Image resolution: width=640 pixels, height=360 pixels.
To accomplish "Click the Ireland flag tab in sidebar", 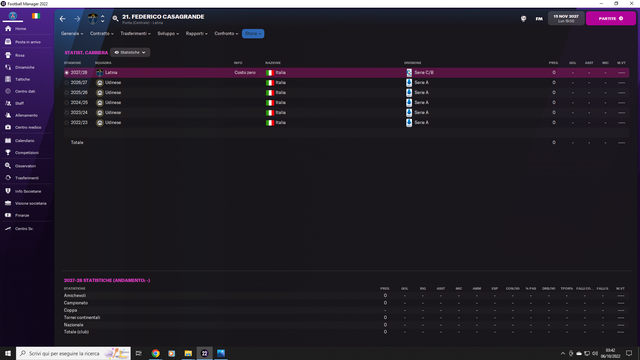I will (36, 16).
